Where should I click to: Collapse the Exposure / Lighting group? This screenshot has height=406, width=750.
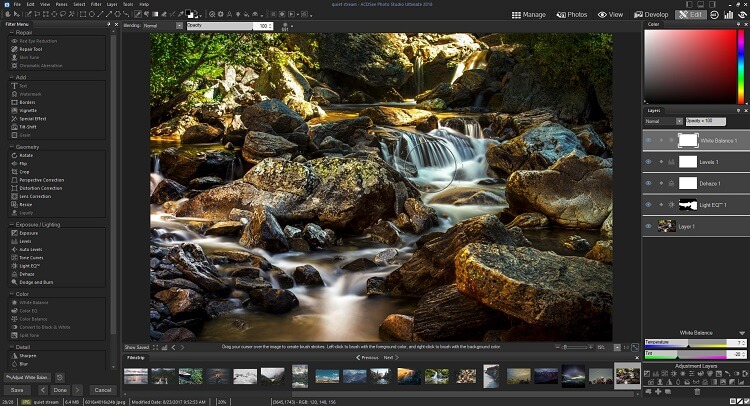tap(11, 224)
